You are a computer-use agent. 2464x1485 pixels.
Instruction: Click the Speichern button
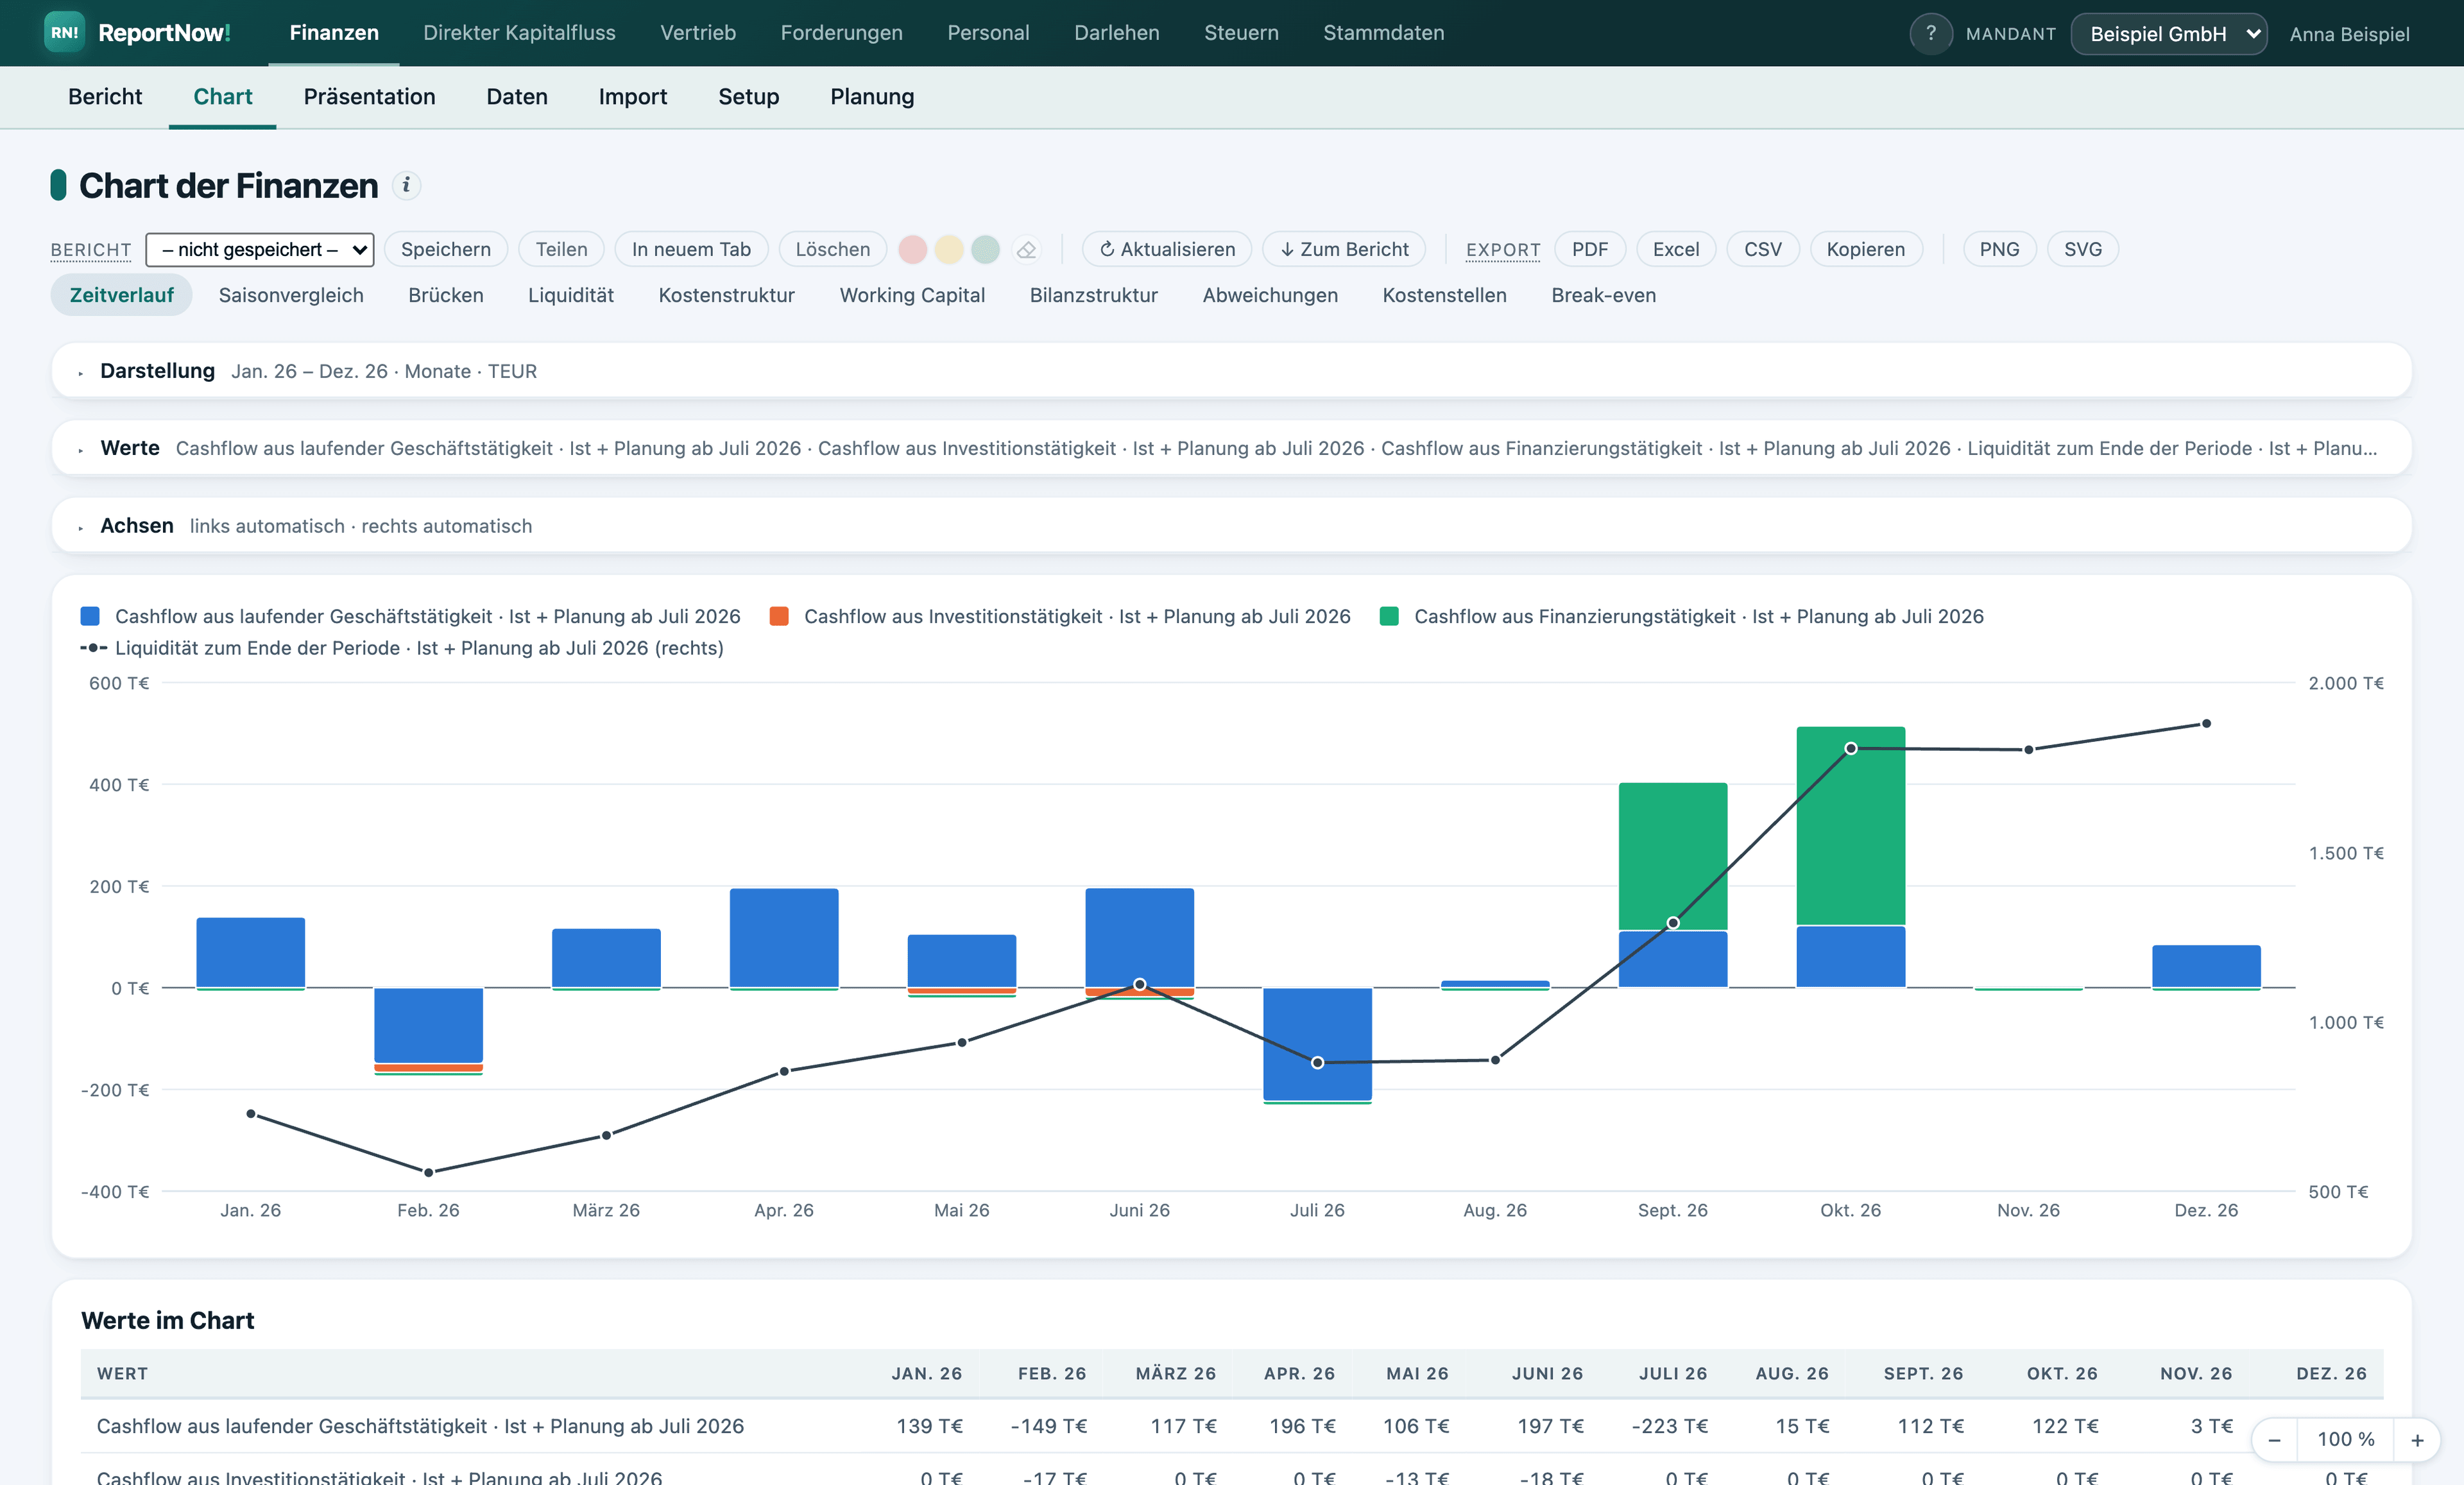[446, 249]
